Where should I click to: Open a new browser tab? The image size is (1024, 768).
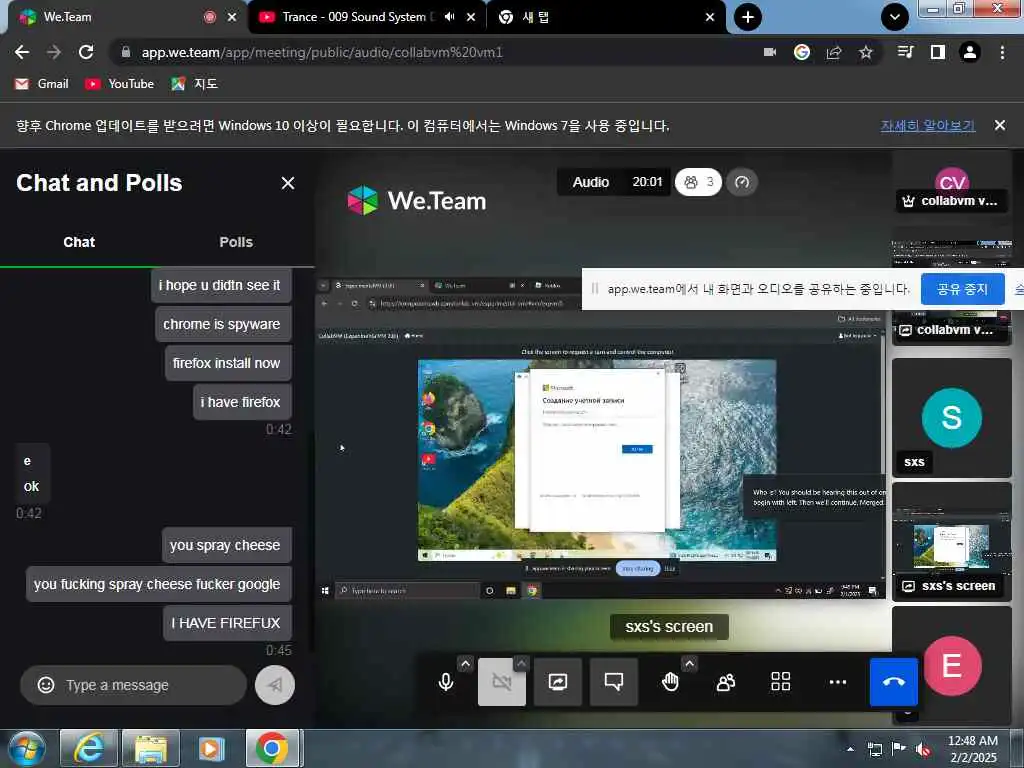748,17
